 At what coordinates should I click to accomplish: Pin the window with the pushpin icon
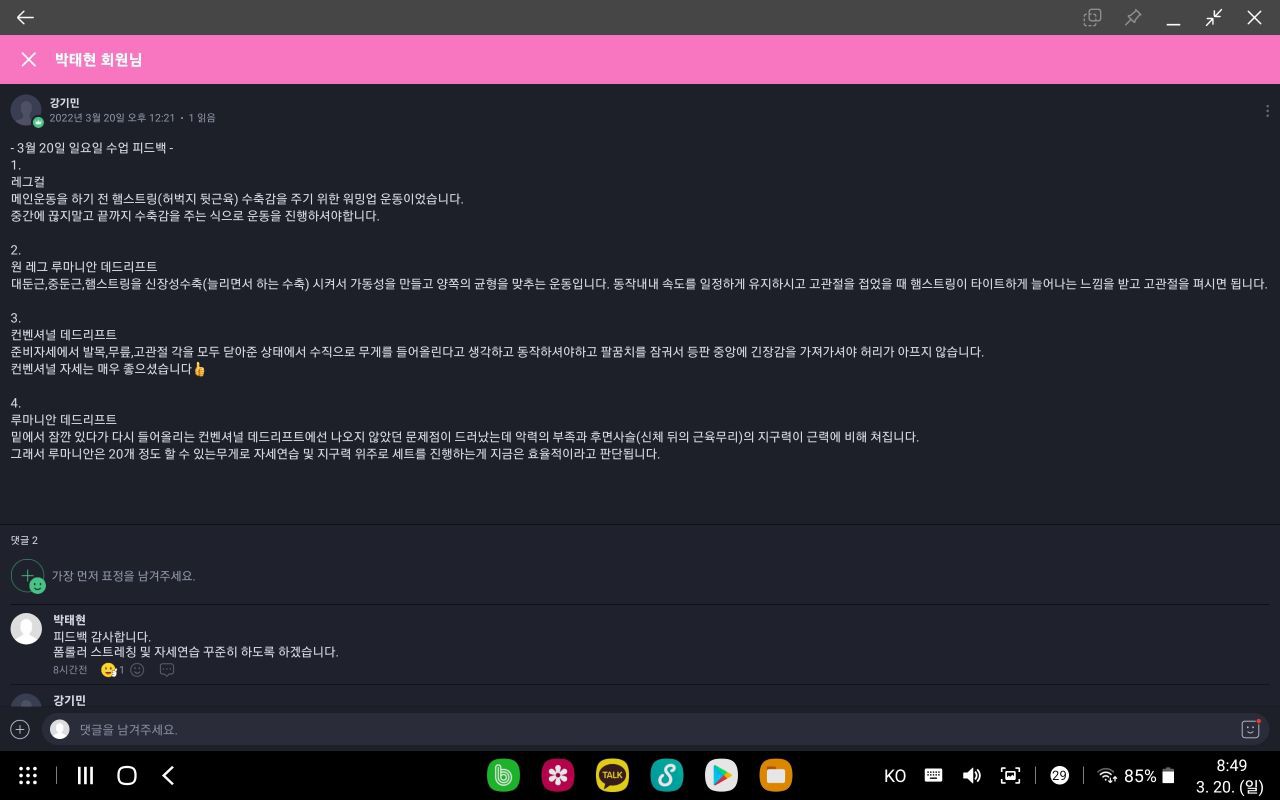(x=1133, y=17)
